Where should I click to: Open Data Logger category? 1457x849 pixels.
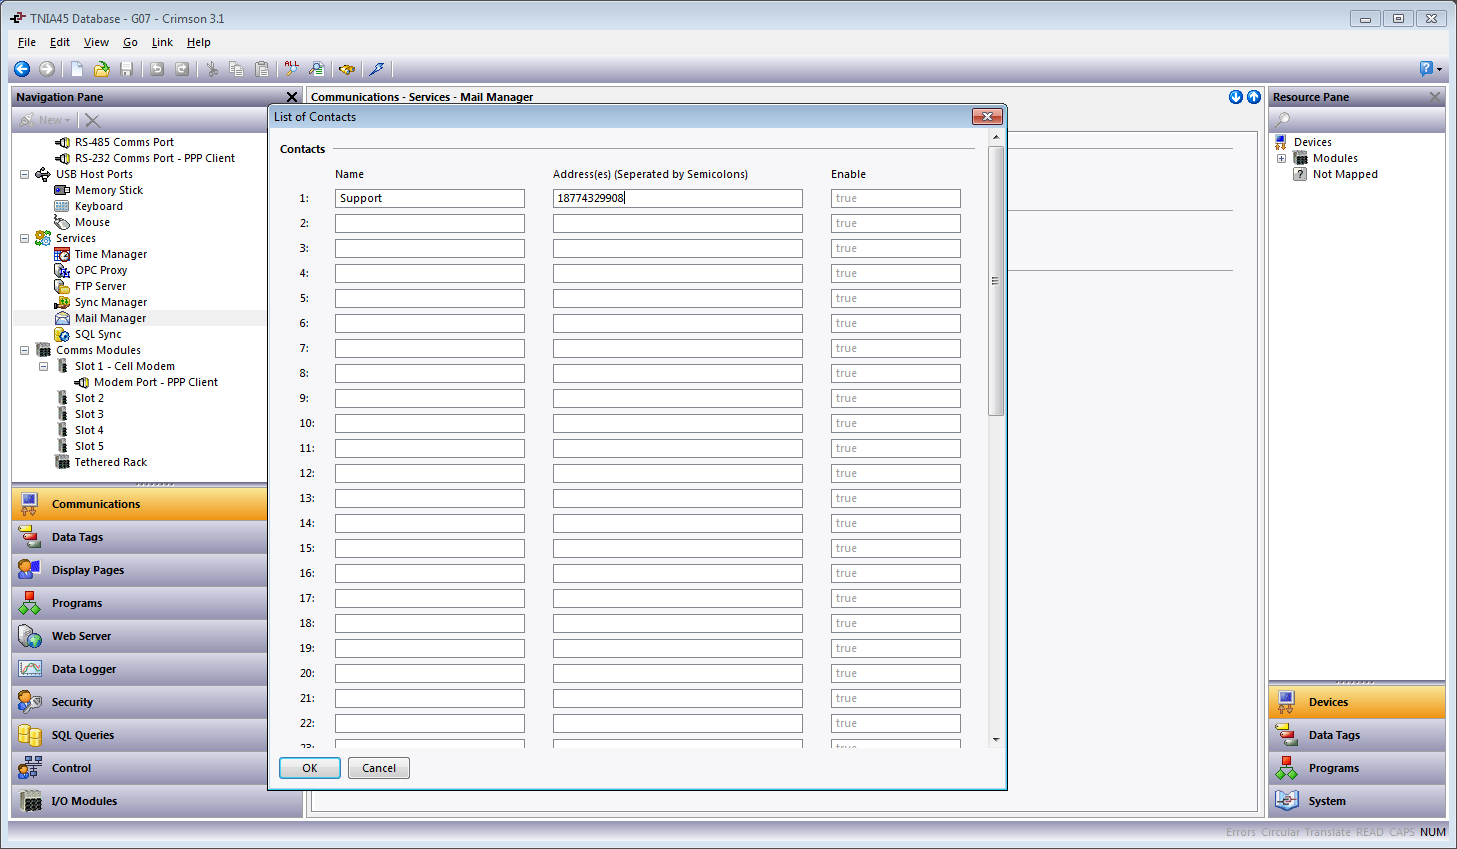click(x=140, y=669)
